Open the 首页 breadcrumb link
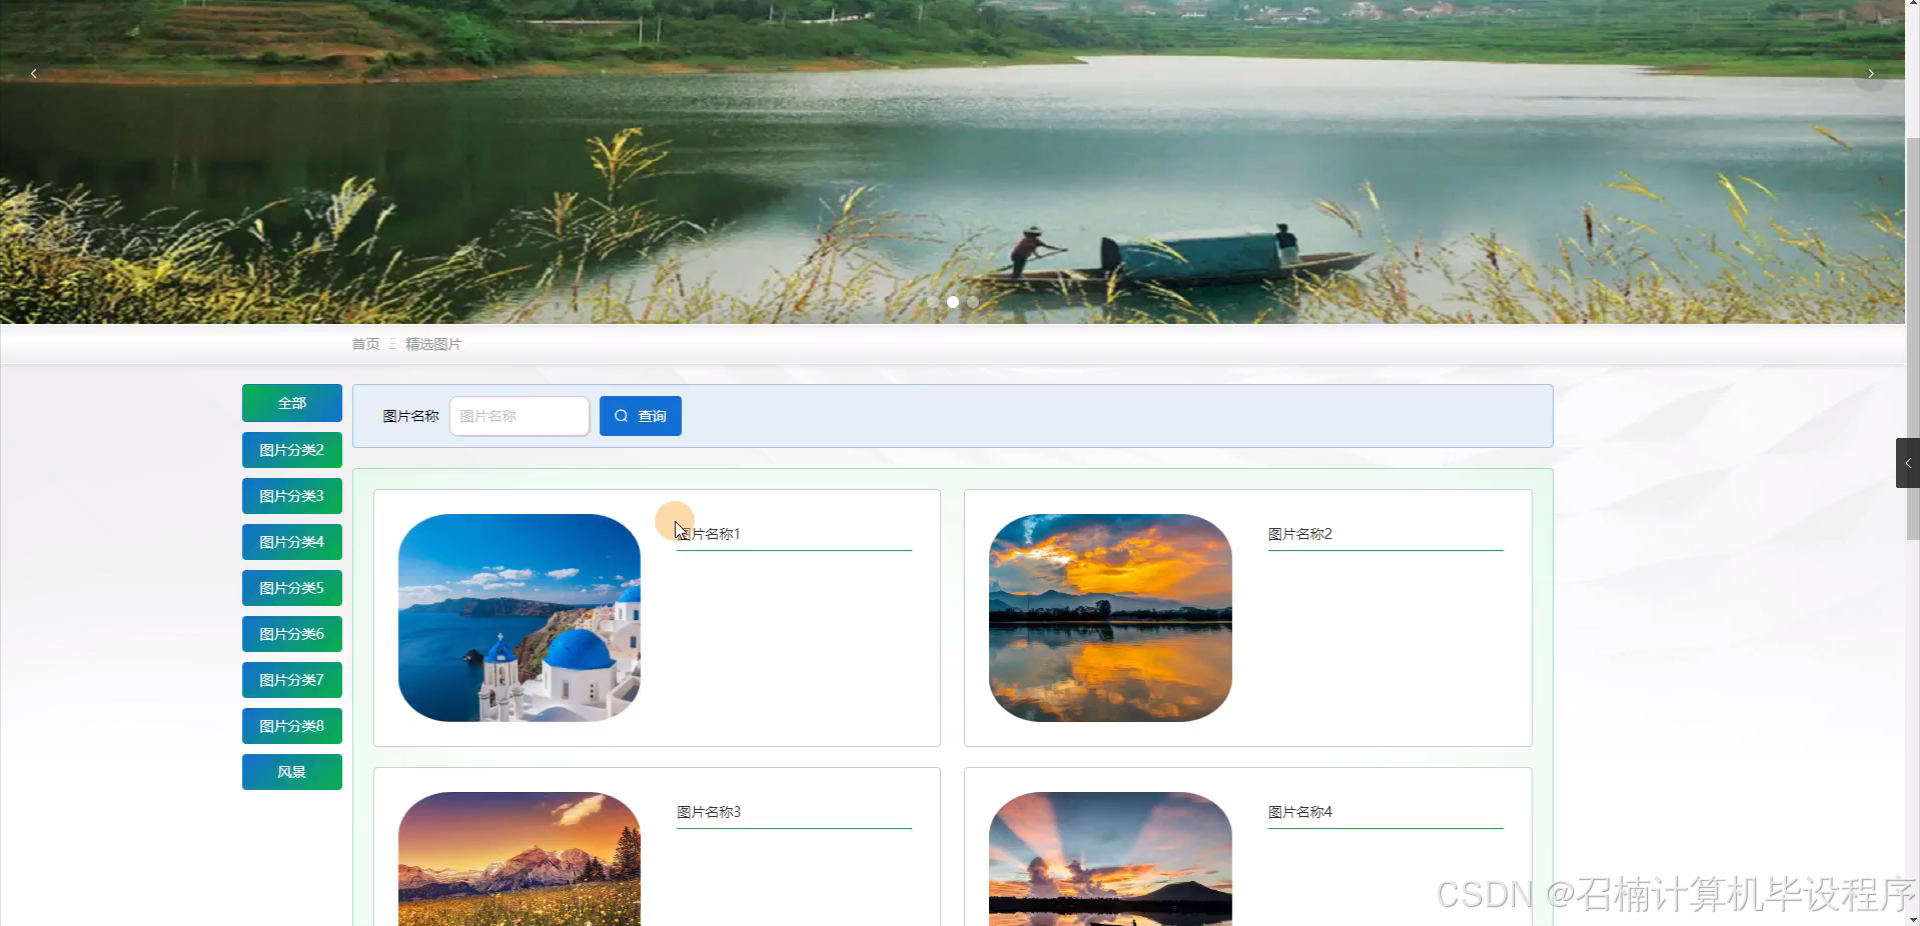 (366, 344)
